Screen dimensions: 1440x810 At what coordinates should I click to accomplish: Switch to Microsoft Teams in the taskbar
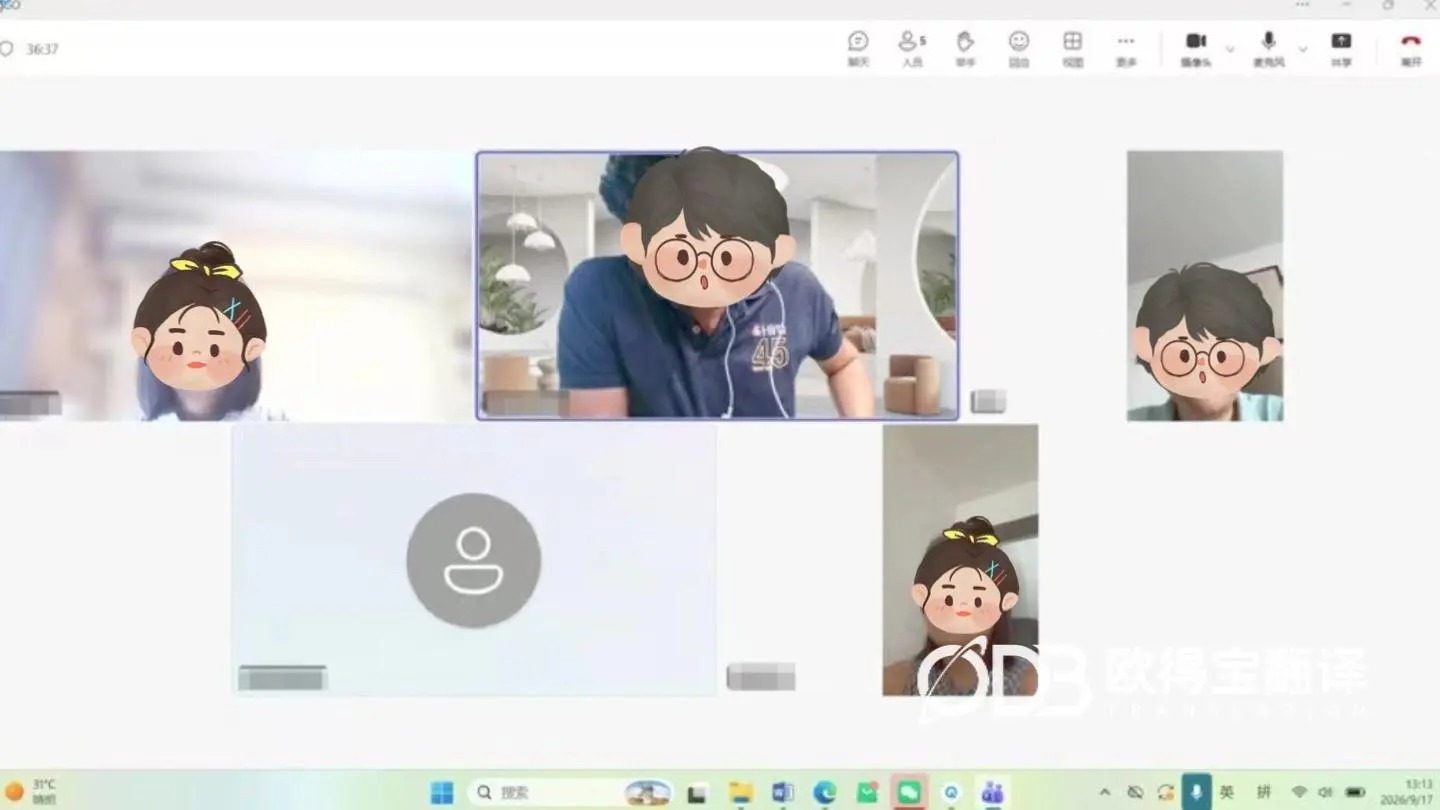[993, 792]
